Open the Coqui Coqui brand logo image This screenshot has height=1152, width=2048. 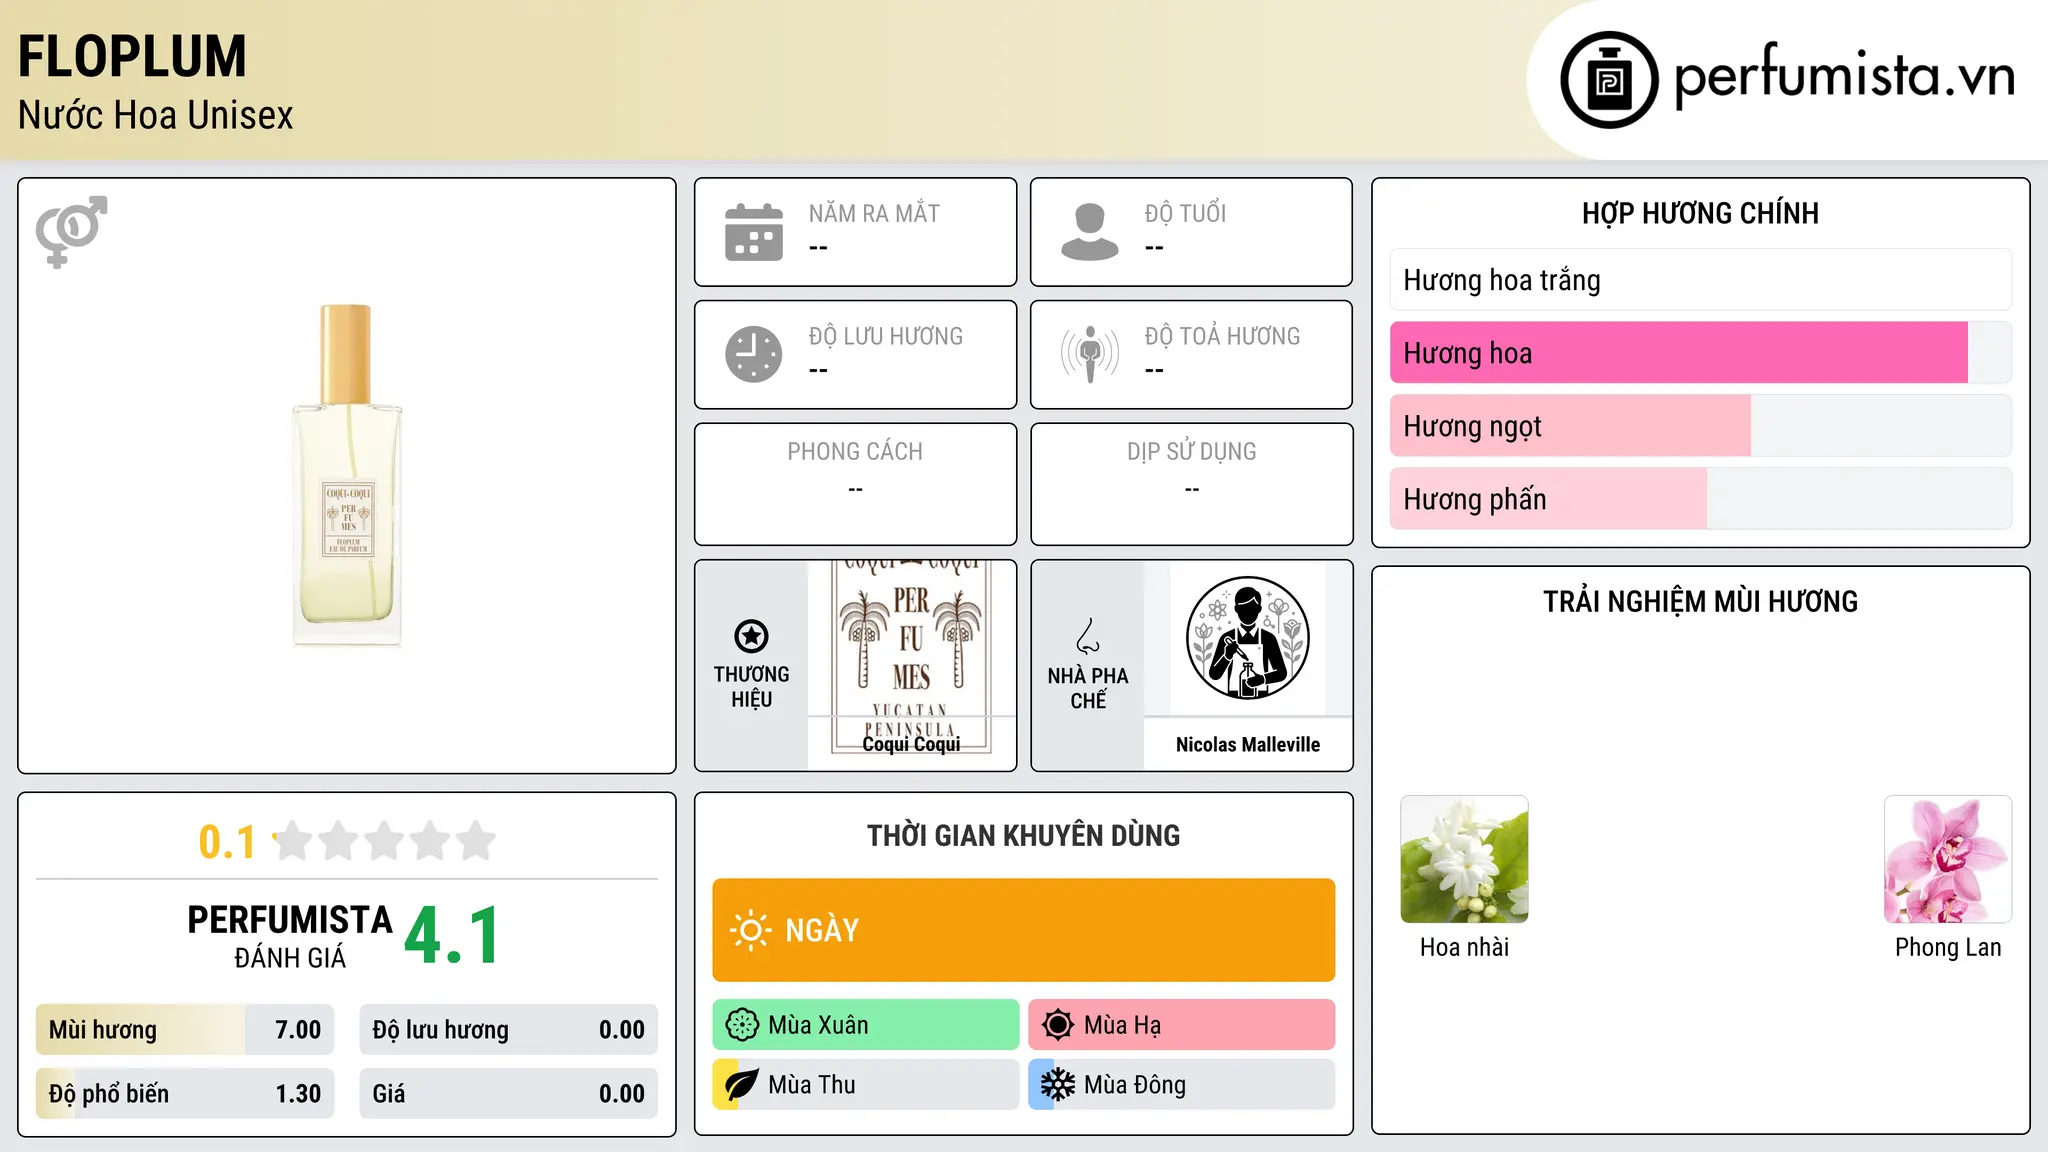click(911, 655)
